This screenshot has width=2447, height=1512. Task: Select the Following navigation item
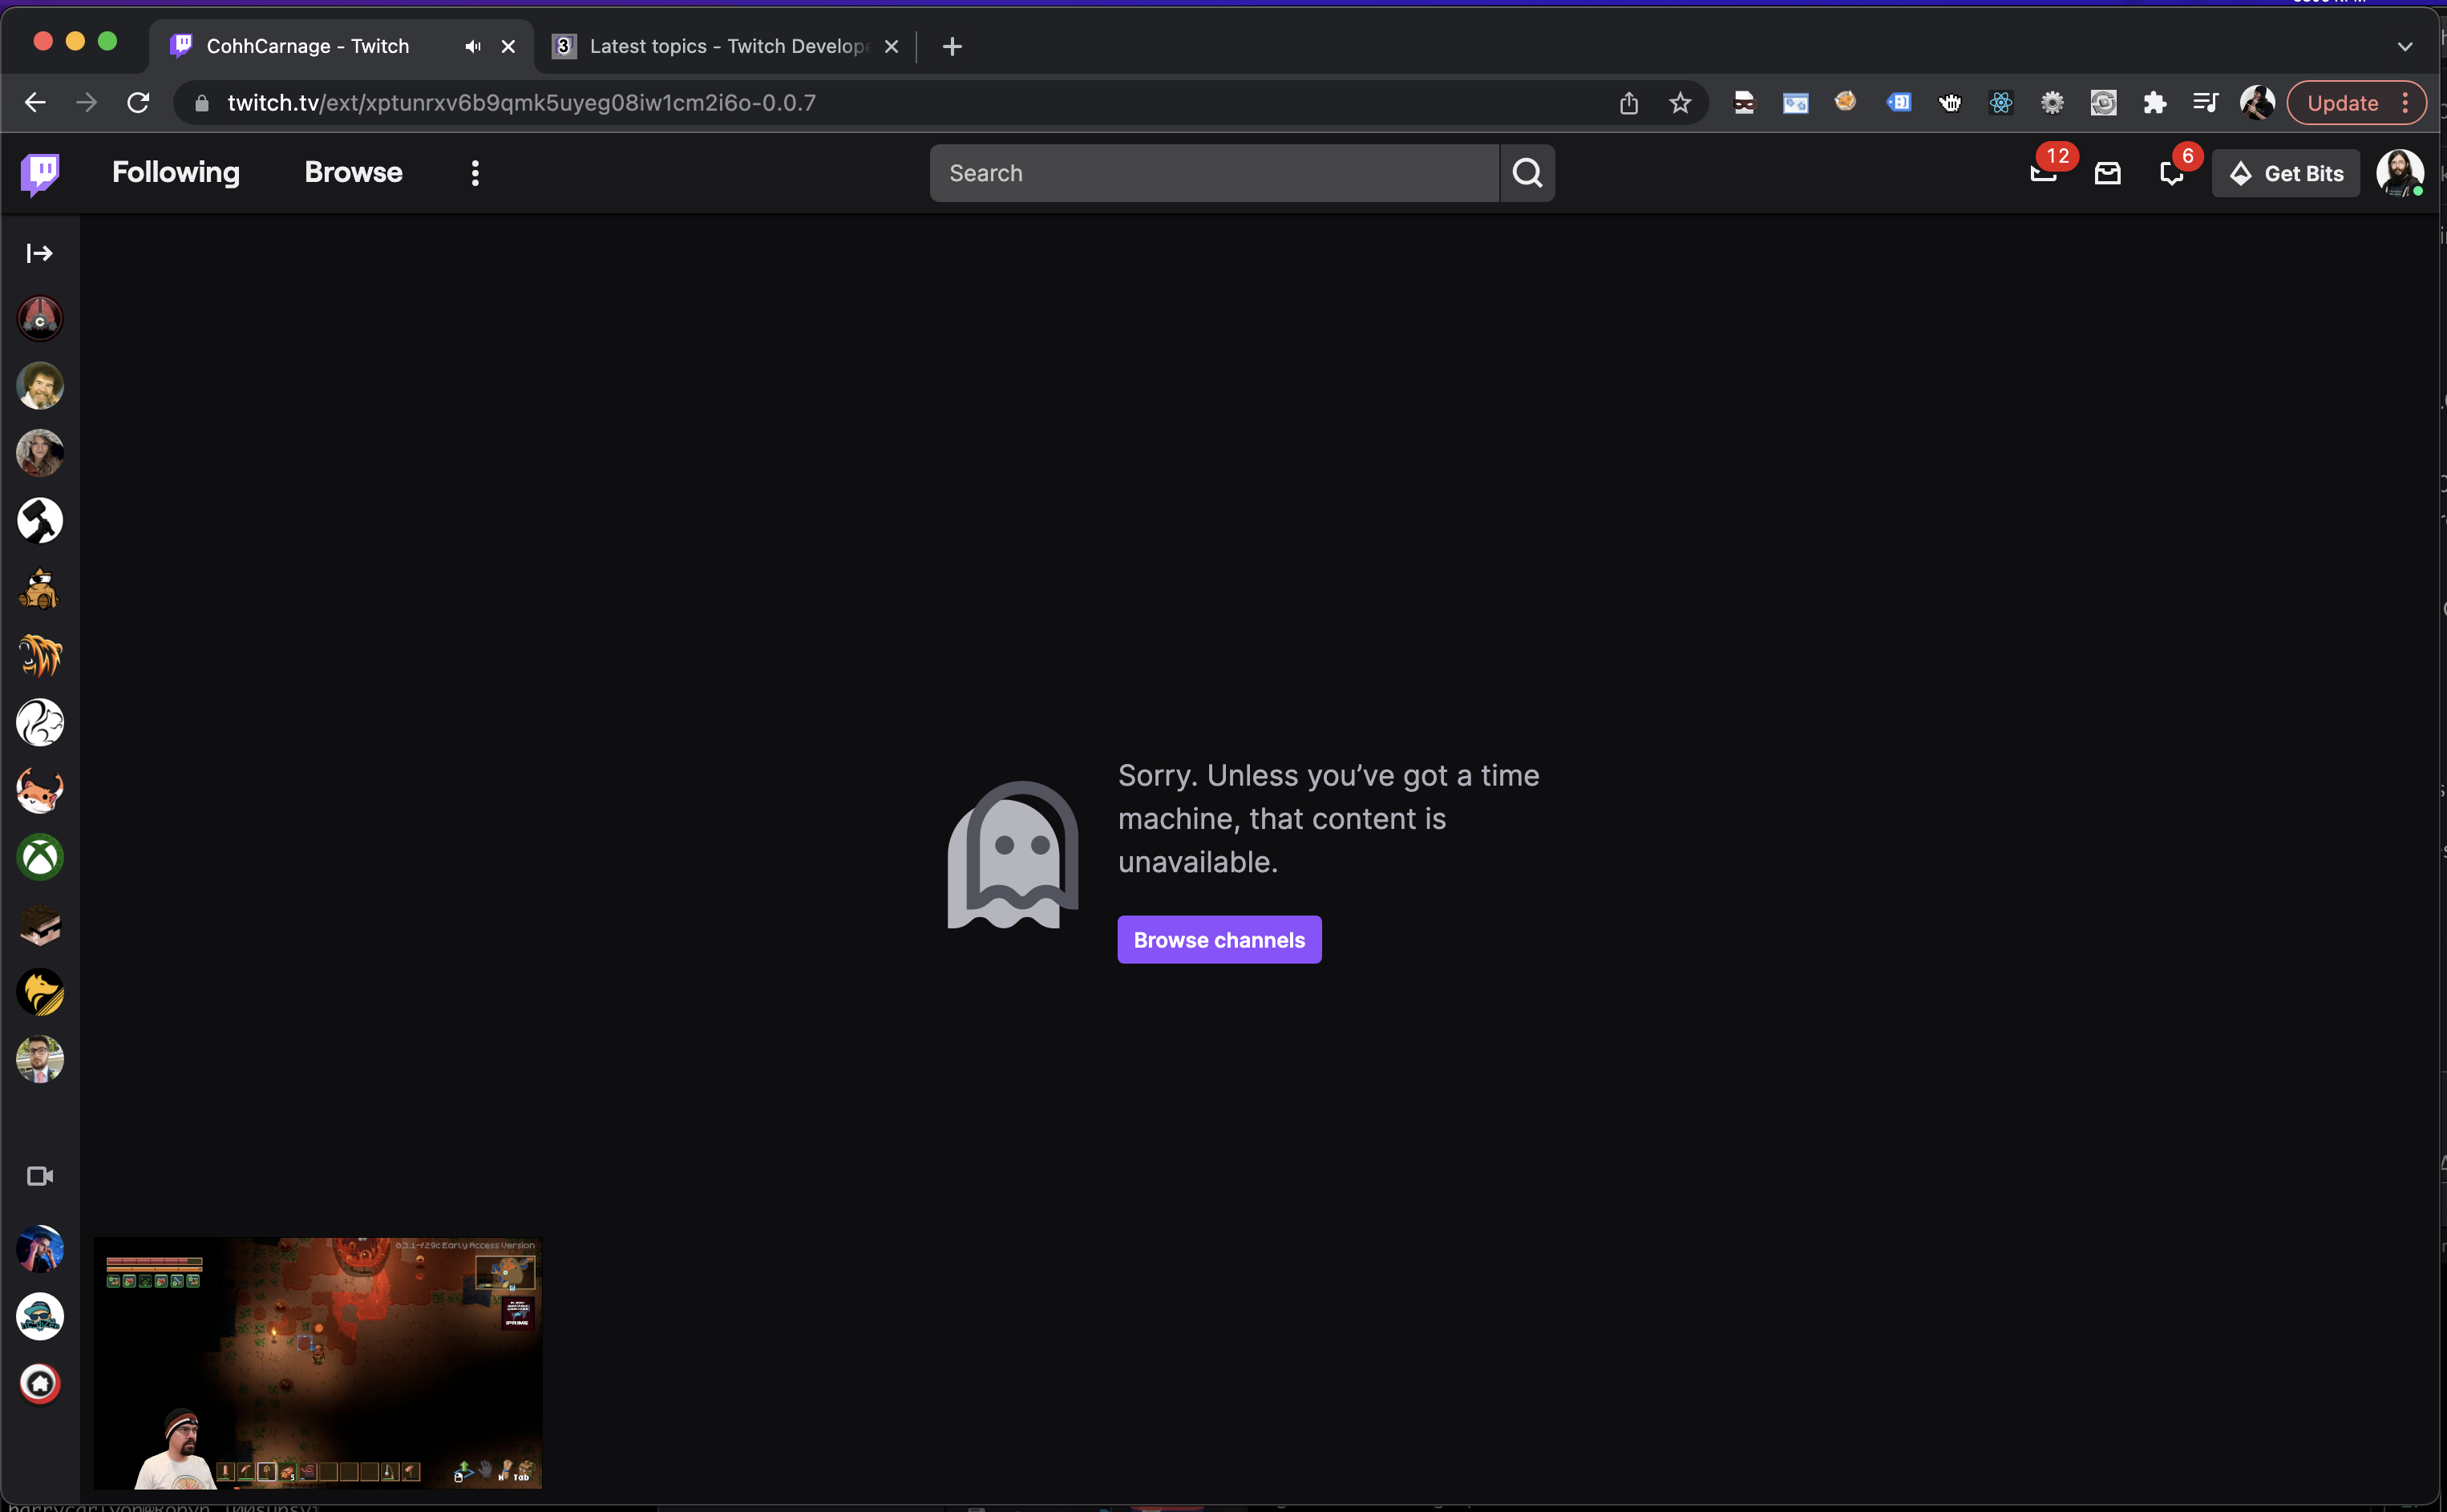175,172
